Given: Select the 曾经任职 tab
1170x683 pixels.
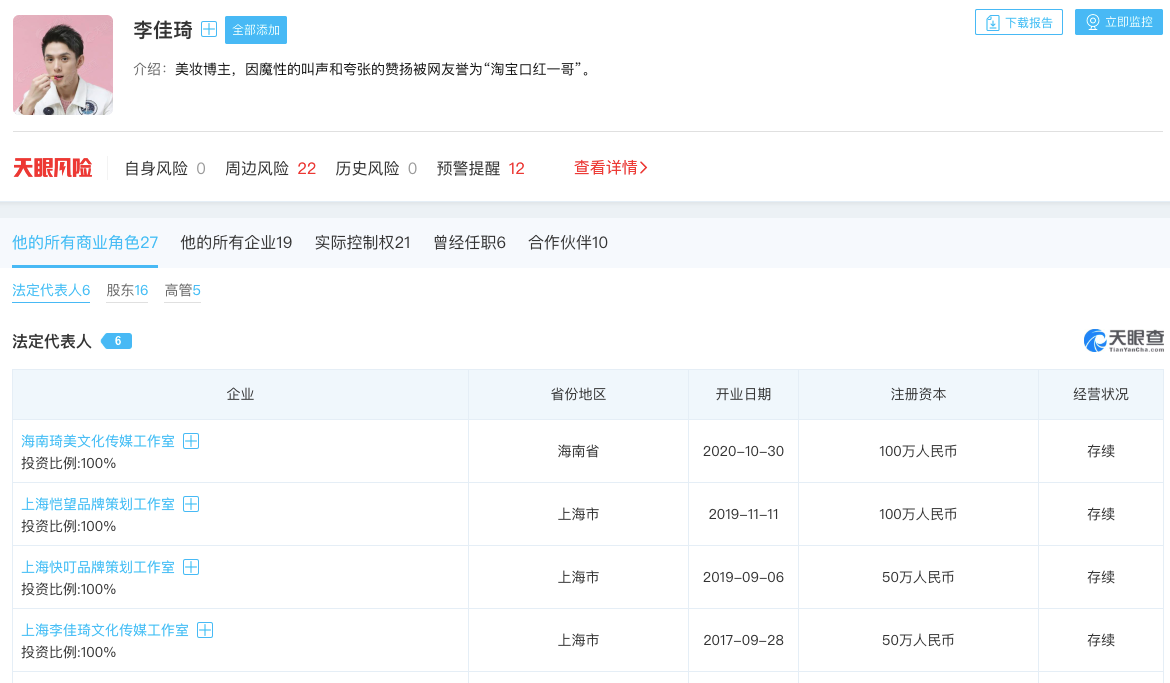Looking at the screenshot, I should (x=469, y=242).
